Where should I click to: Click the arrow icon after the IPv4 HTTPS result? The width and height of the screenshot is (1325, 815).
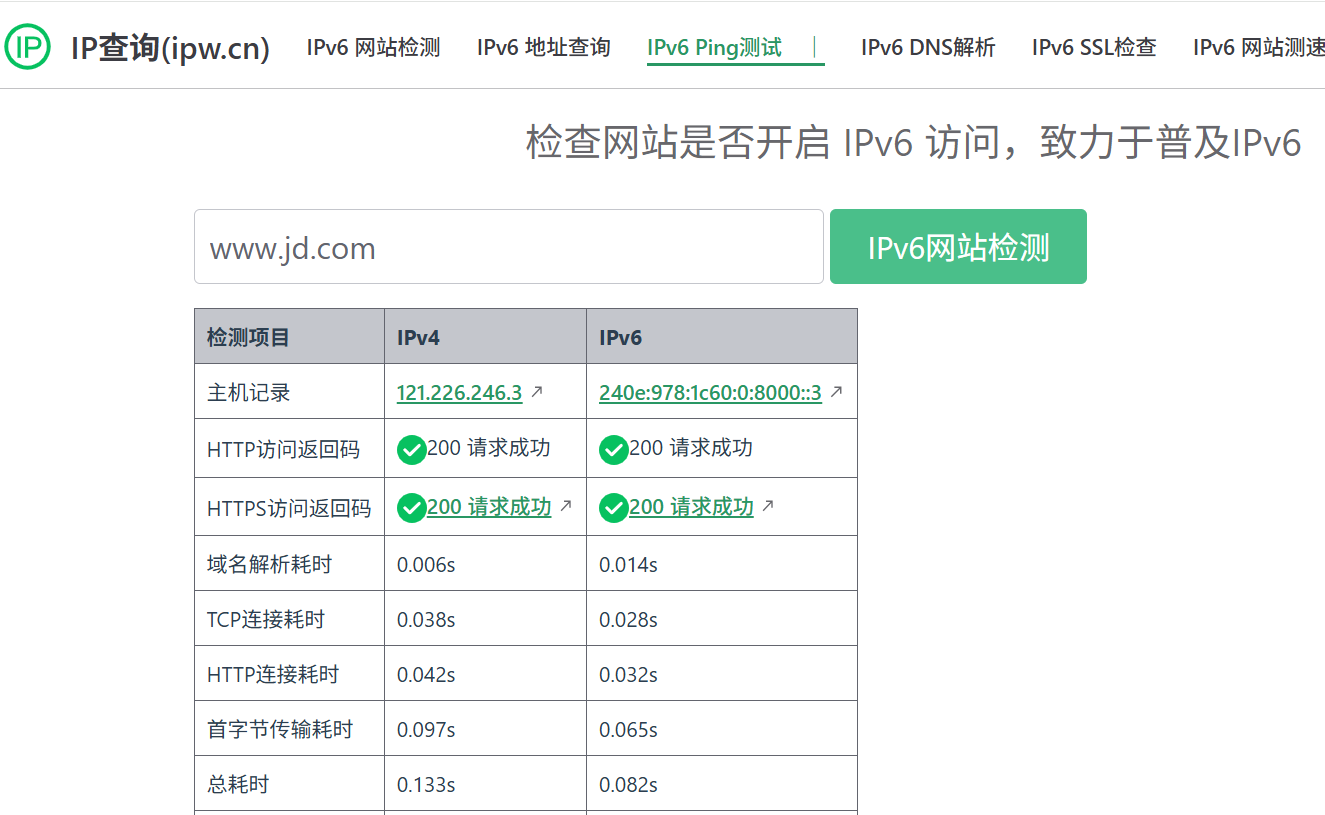point(566,506)
